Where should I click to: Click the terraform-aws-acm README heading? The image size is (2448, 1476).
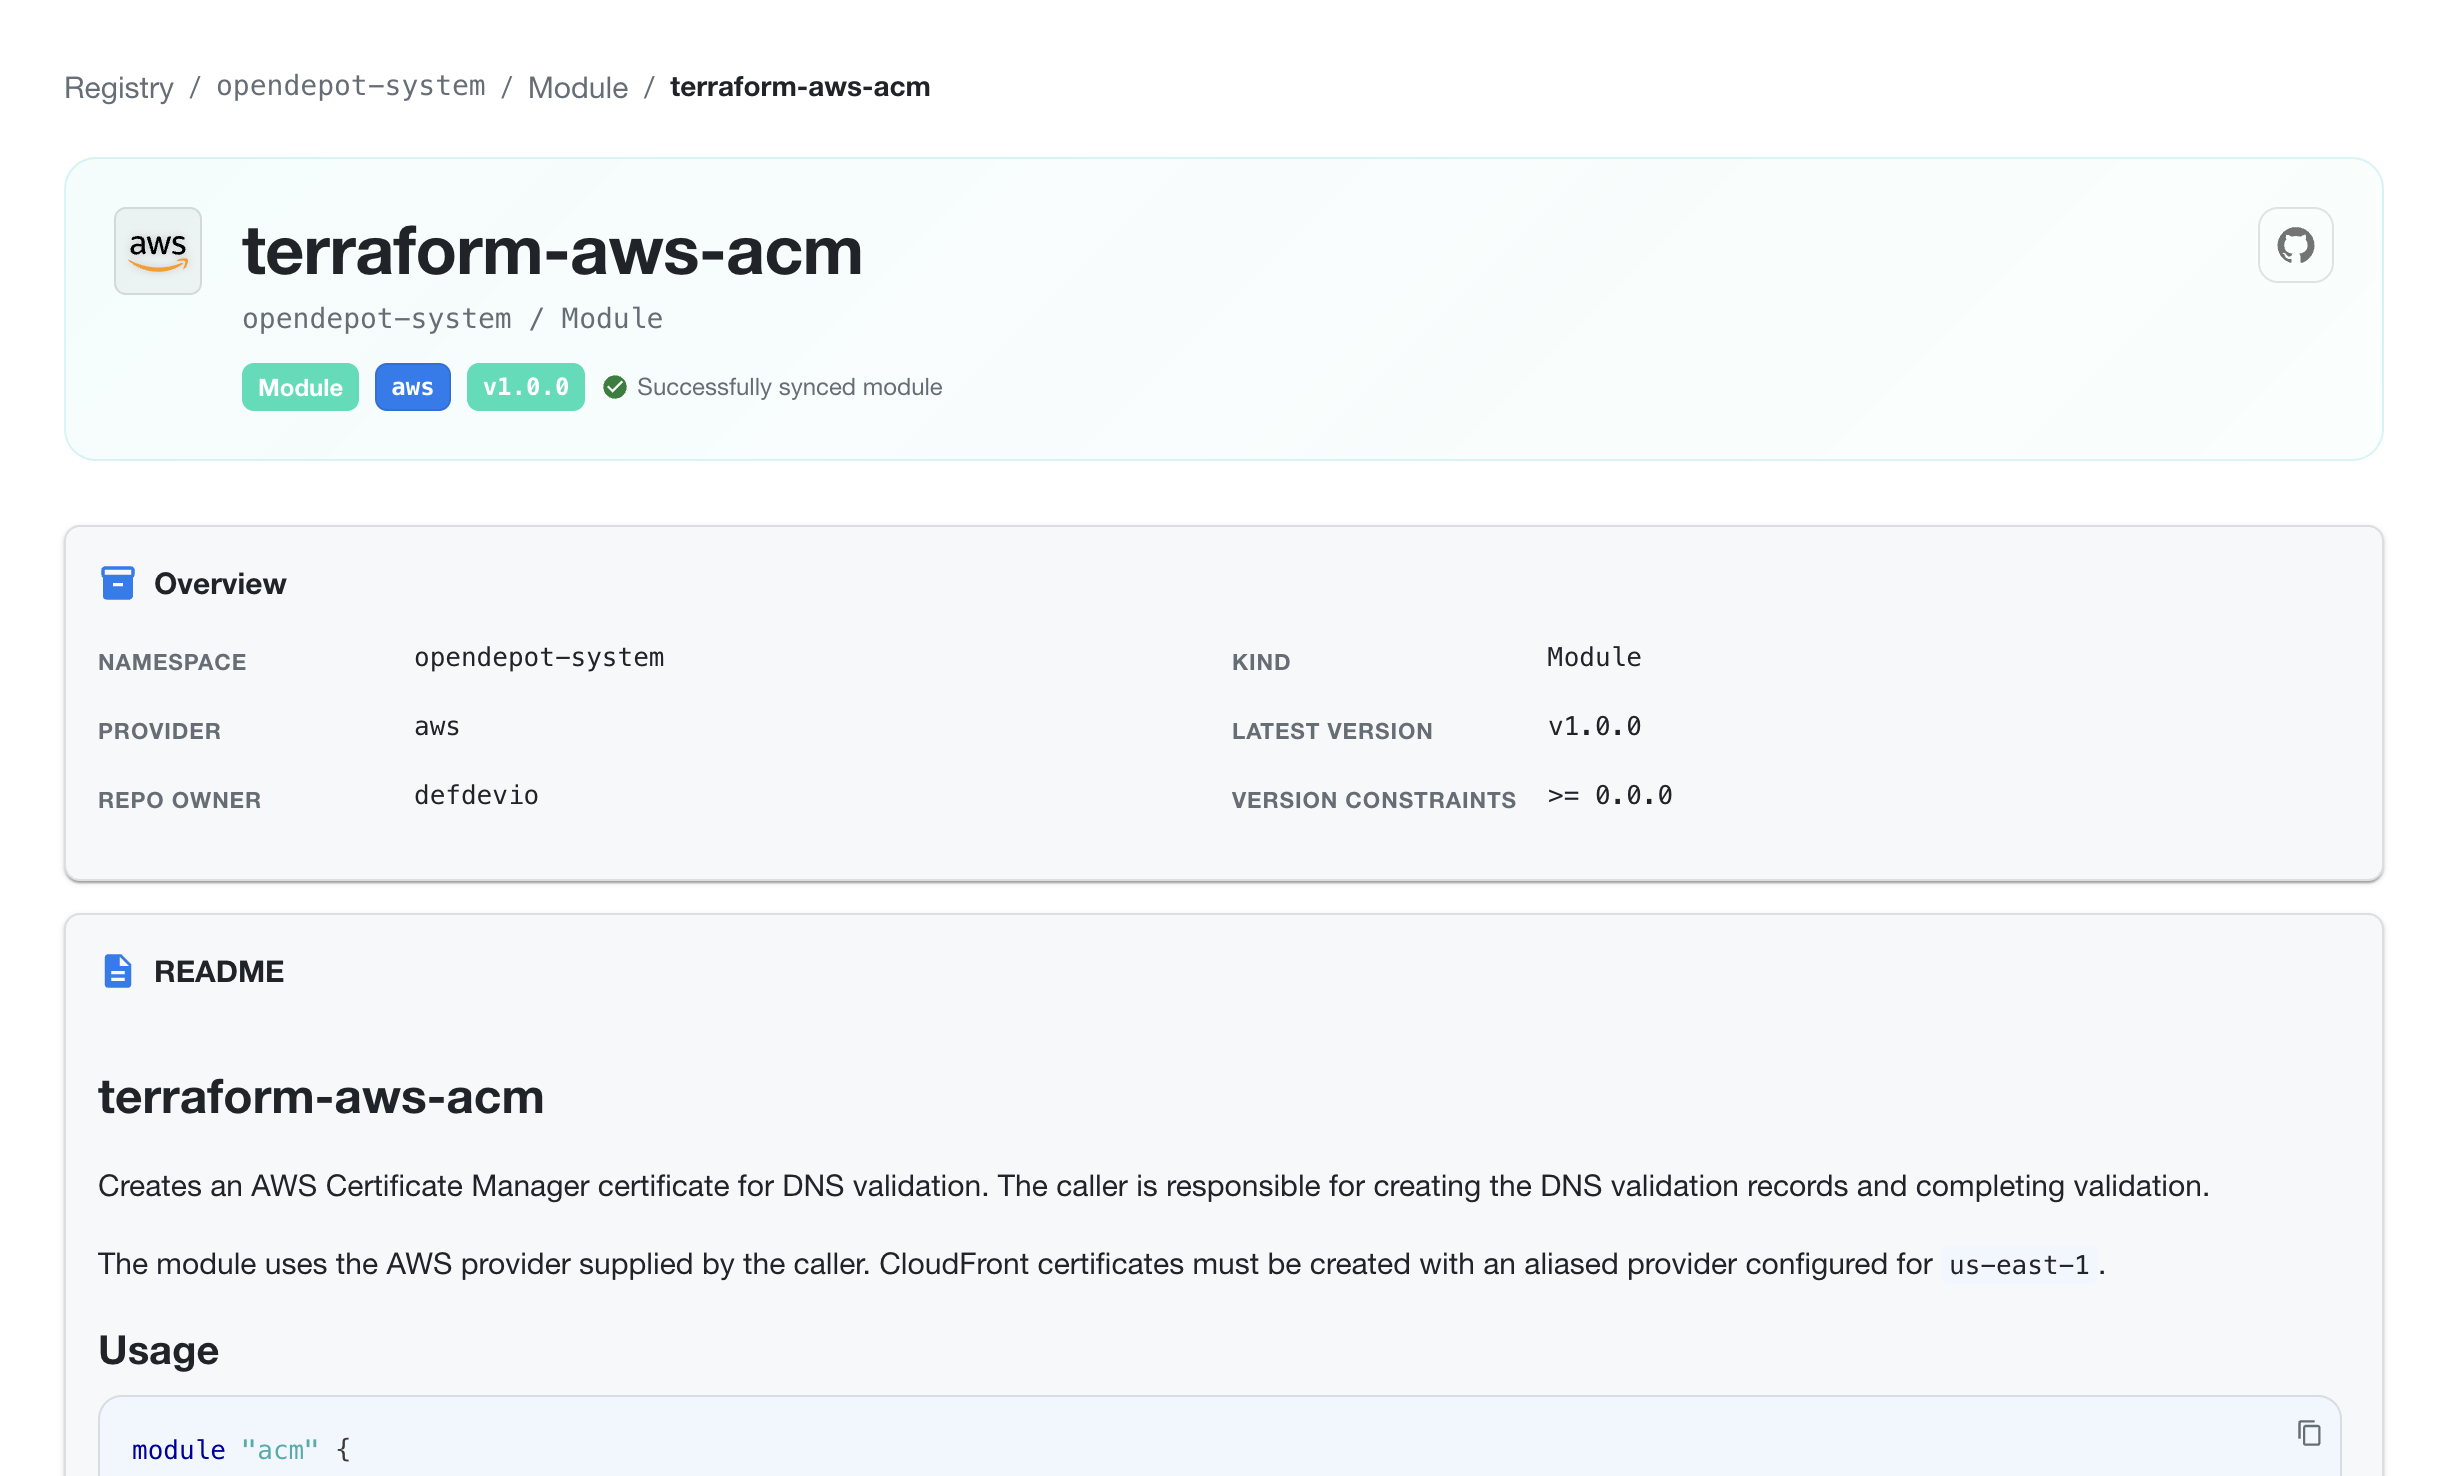tap(321, 1097)
